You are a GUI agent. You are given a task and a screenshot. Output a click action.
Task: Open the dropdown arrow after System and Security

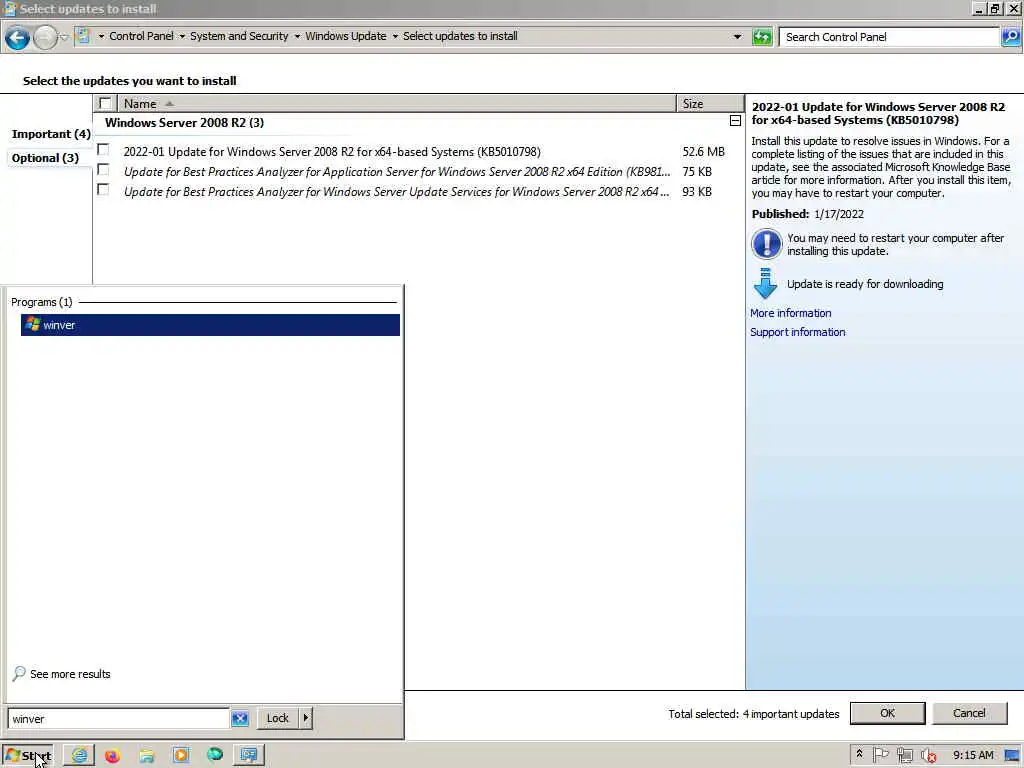click(x=297, y=36)
